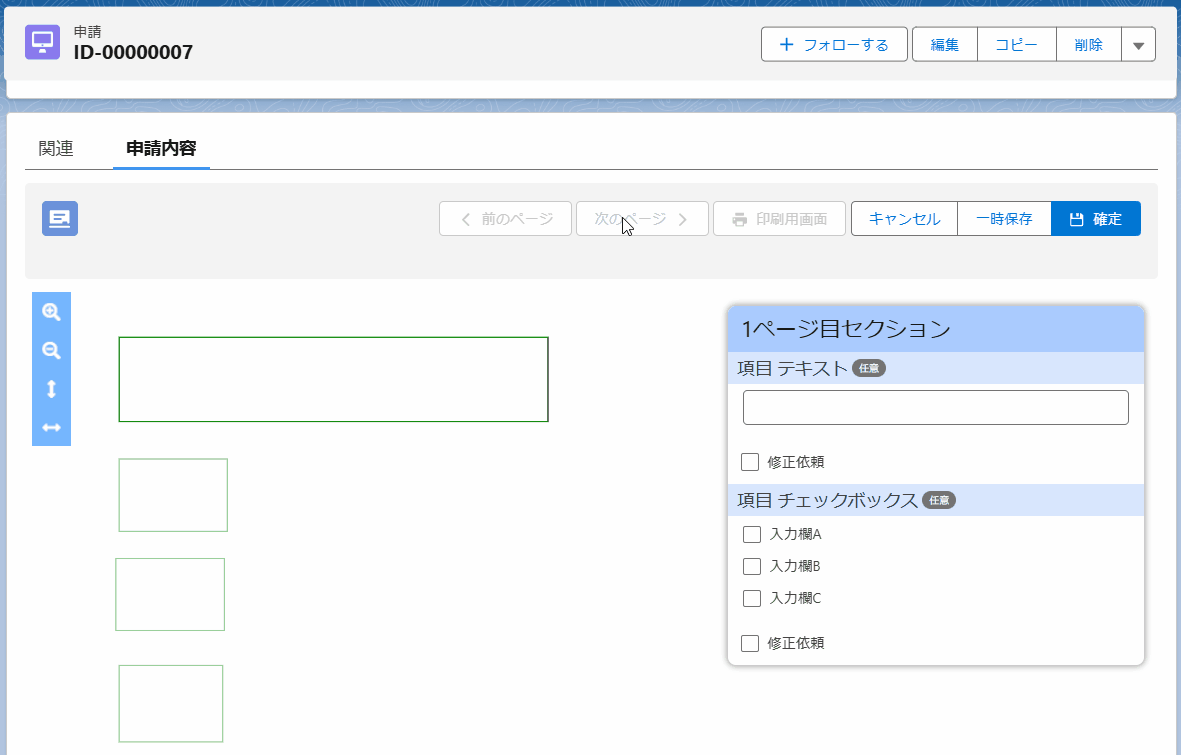The width and height of the screenshot is (1181, 755).
Task: Click the 1ページ目セクション header
Action: (935, 329)
